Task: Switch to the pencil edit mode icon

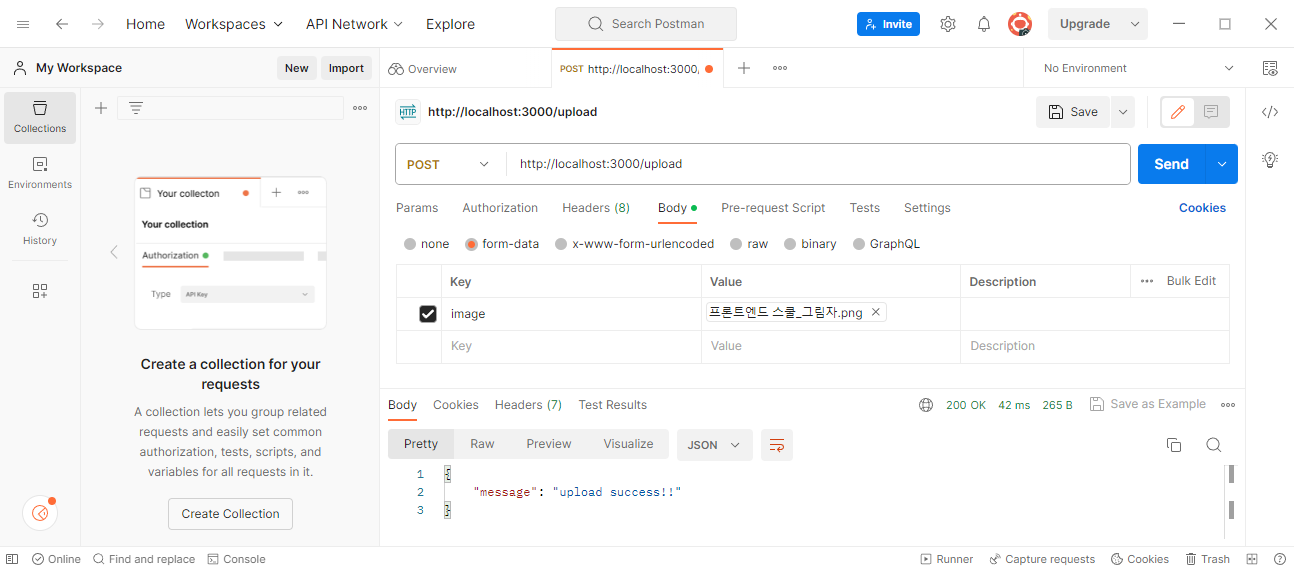Action: pyautogui.click(x=1178, y=112)
